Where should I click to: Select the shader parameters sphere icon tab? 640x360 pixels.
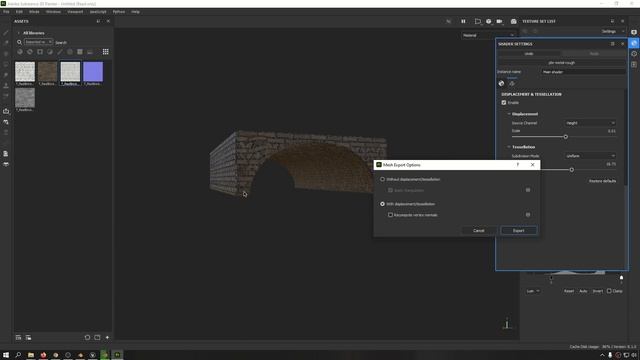coord(502,83)
